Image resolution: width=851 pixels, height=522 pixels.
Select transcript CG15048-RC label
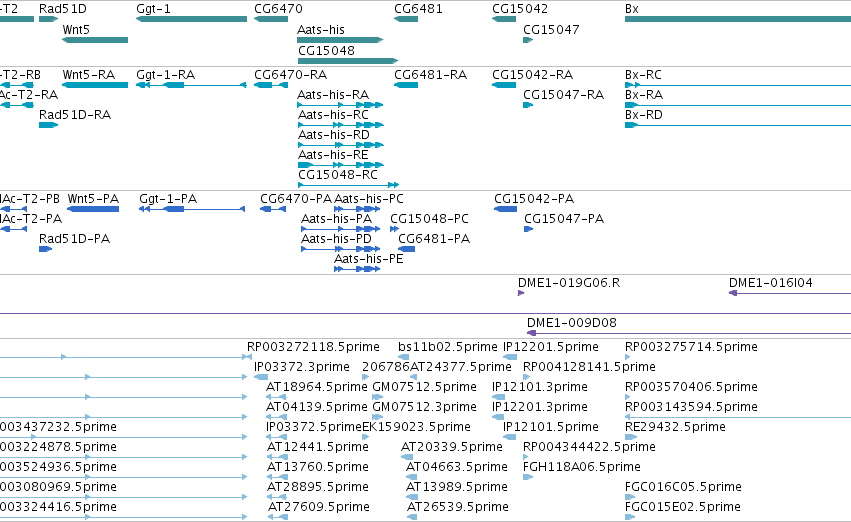coord(338,175)
